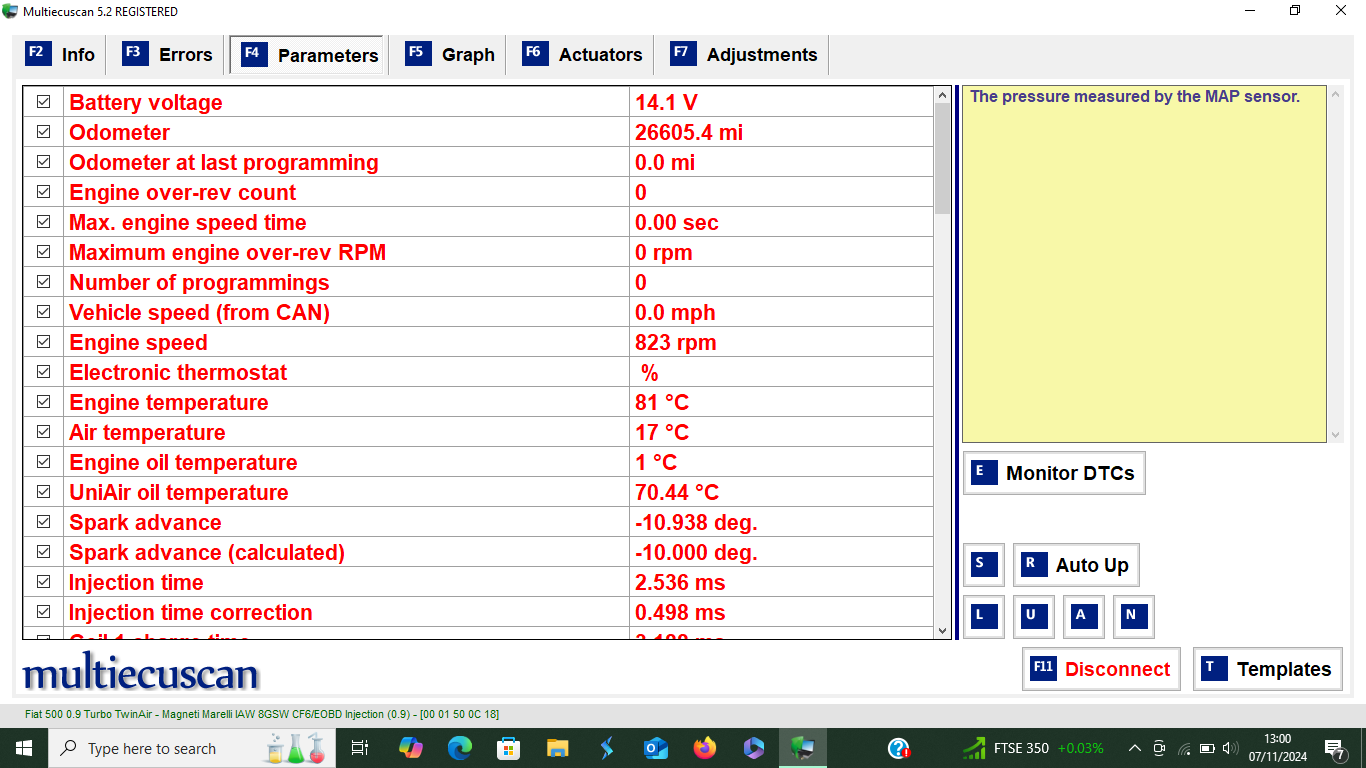Screen dimensions: 1366x768
Task: Toggle Maximum engine over-rev RPM checkbox
Action: click(43, 252)
